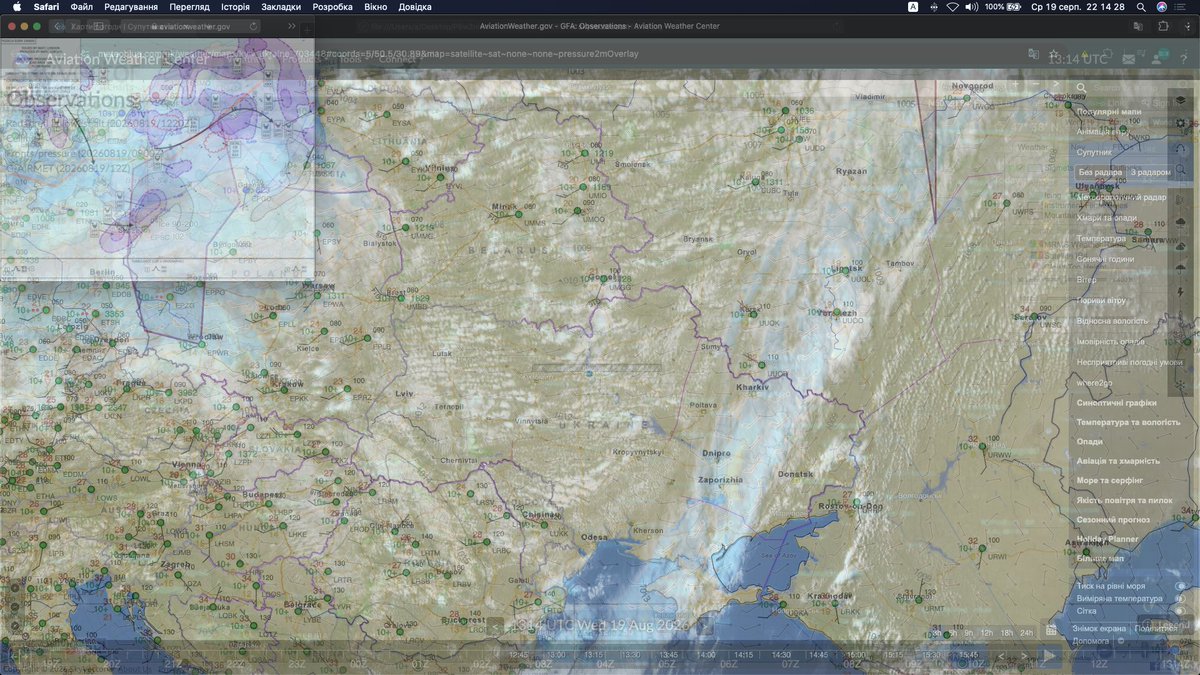Select Пориви вітру map
This screenshot has height=675, width=1200.
click(1102, 300)
